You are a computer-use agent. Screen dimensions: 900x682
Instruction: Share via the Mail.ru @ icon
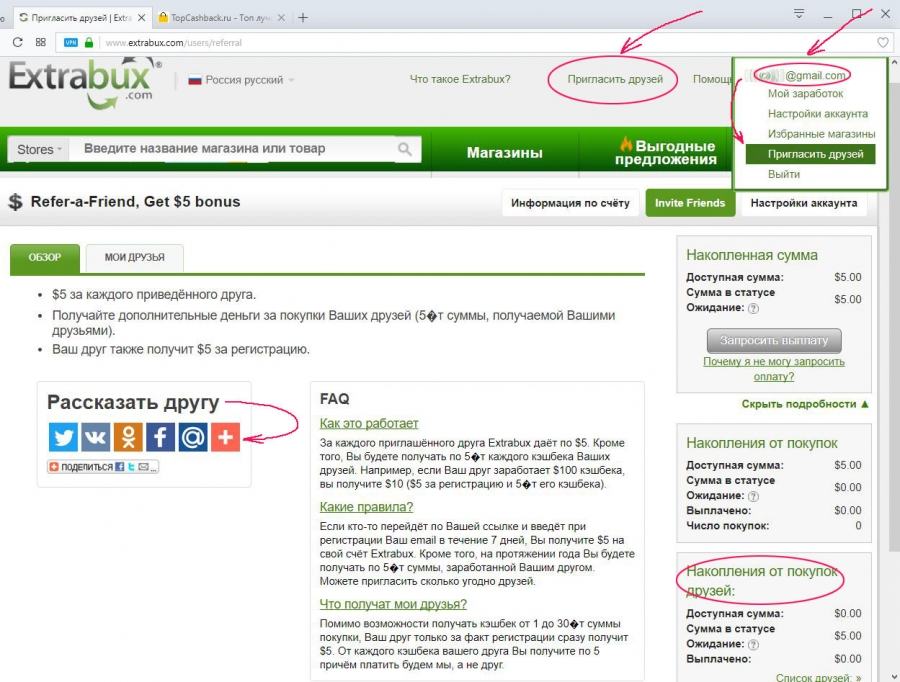pyautogui.click(x=193, y=437)
